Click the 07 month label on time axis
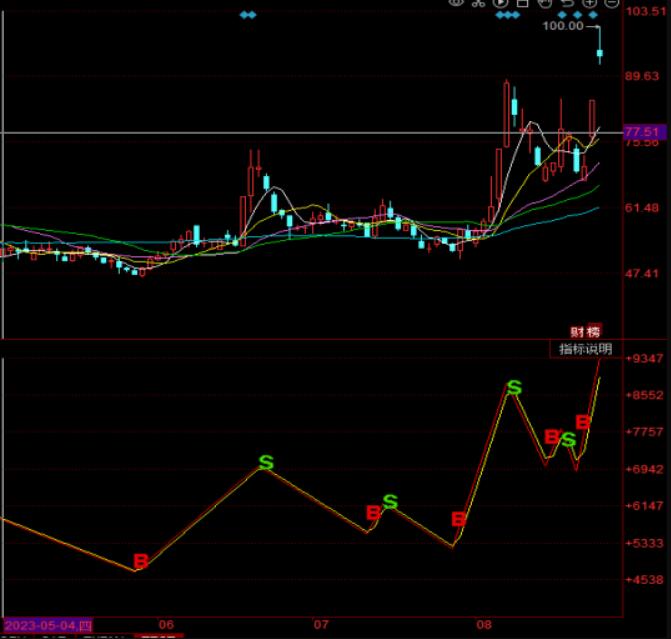671x639 pixels. coord(320,626)
